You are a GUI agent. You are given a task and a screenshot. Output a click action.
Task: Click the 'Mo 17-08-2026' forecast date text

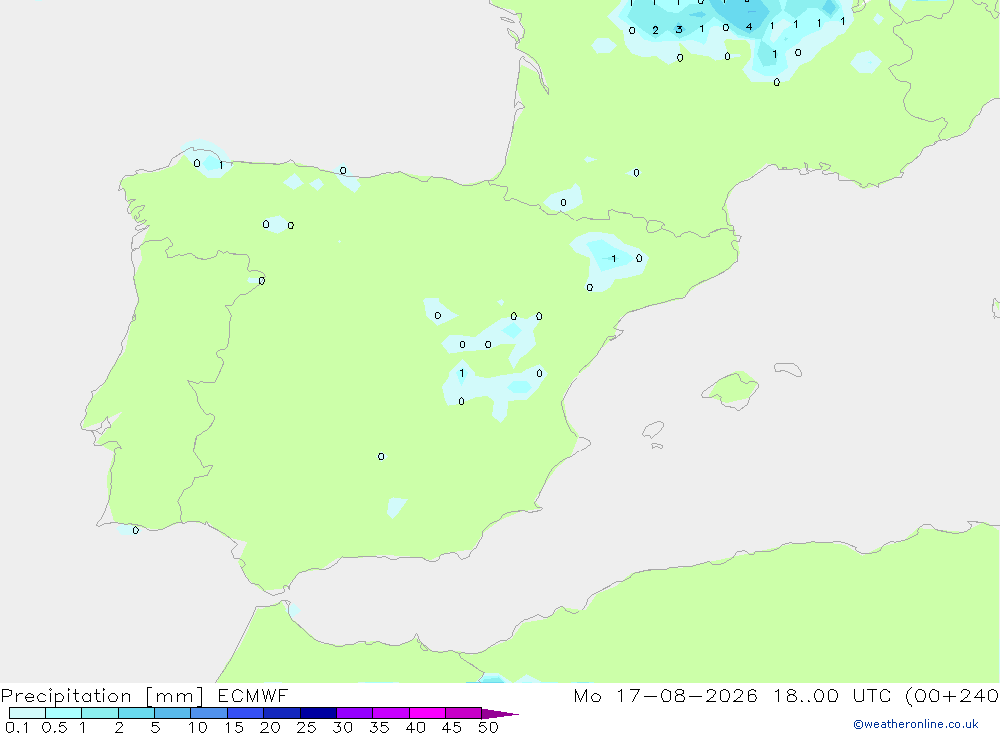[x=665, y=696]
